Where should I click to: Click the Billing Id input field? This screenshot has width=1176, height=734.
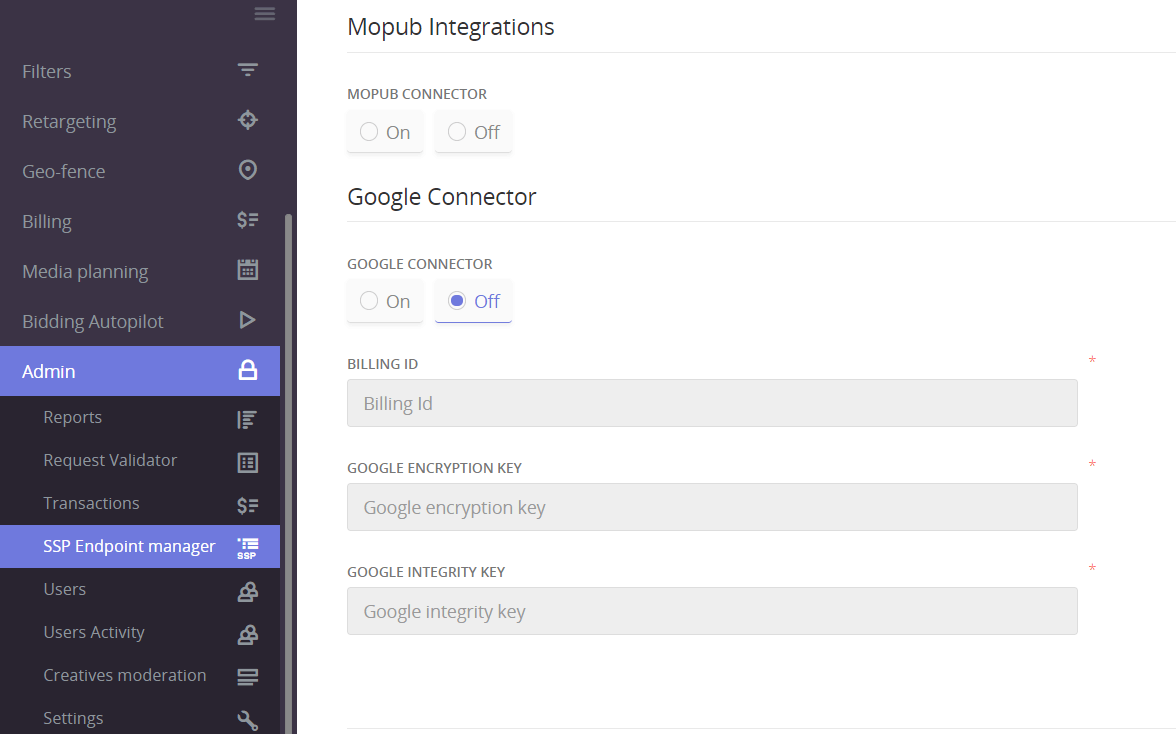click(712, 403)
